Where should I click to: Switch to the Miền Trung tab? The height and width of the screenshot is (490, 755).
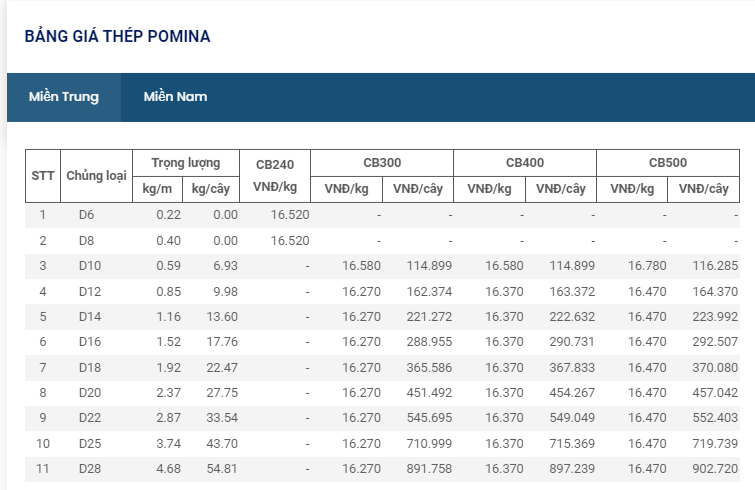coord(64,97)
